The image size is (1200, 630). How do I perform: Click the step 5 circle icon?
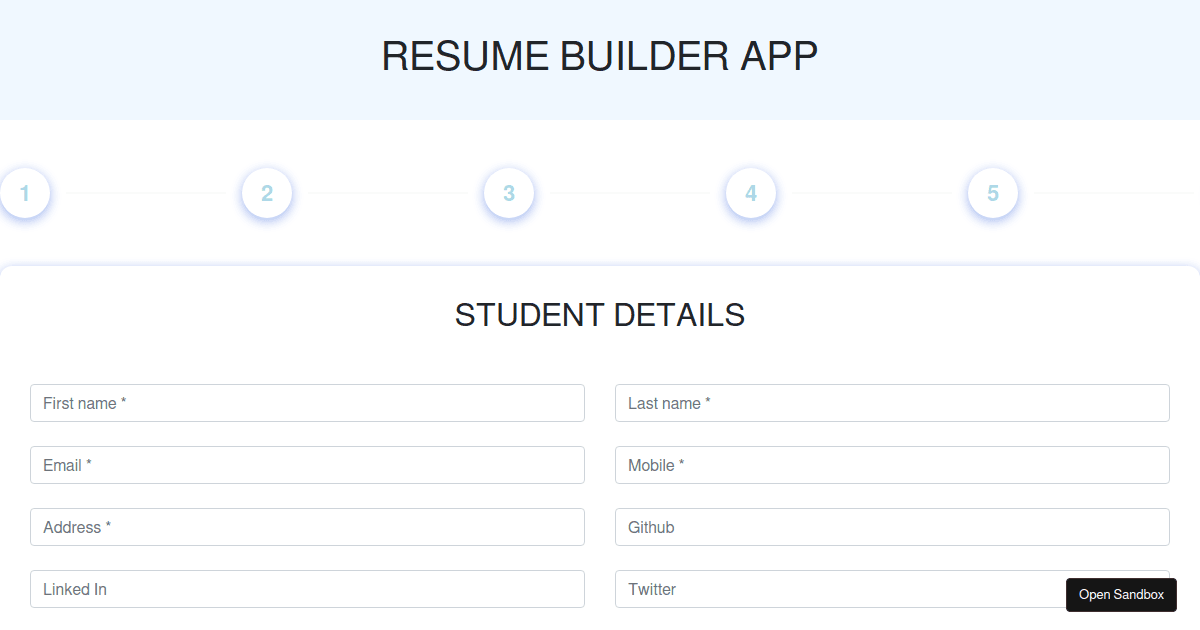click(x=992, y=193)
